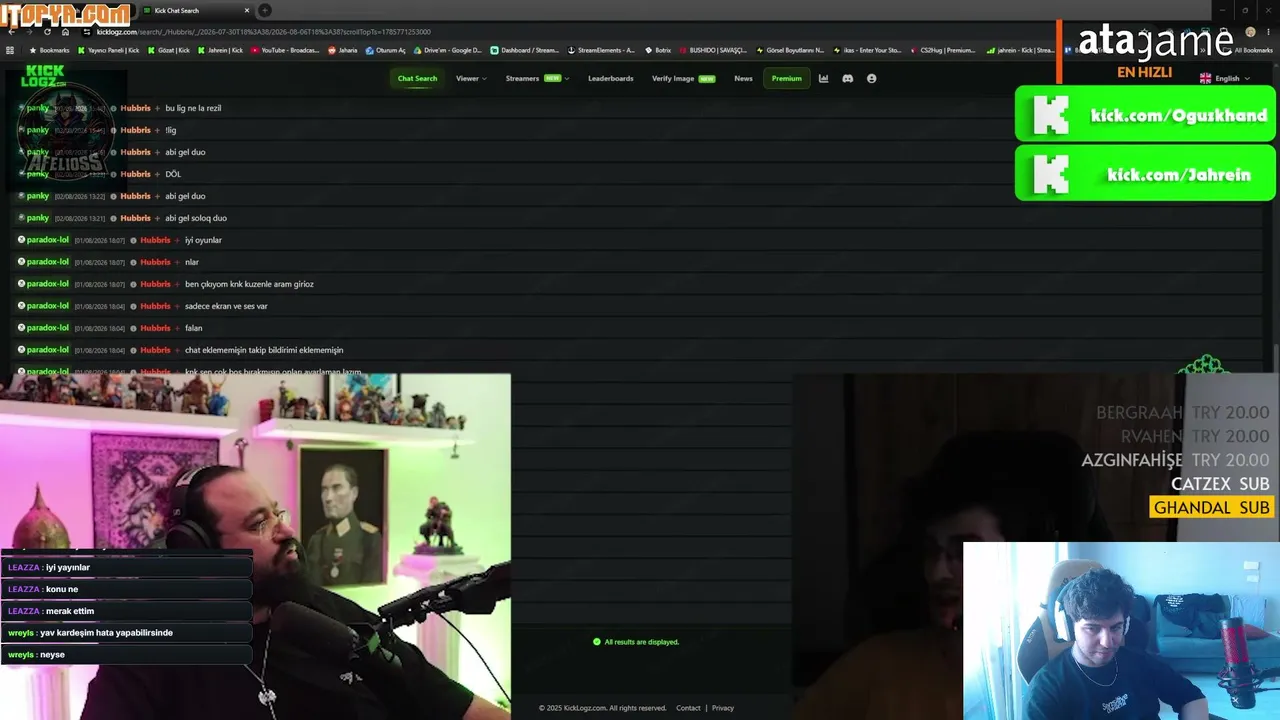
Task: Click the browser address bar URL
Action: (264, 32)
